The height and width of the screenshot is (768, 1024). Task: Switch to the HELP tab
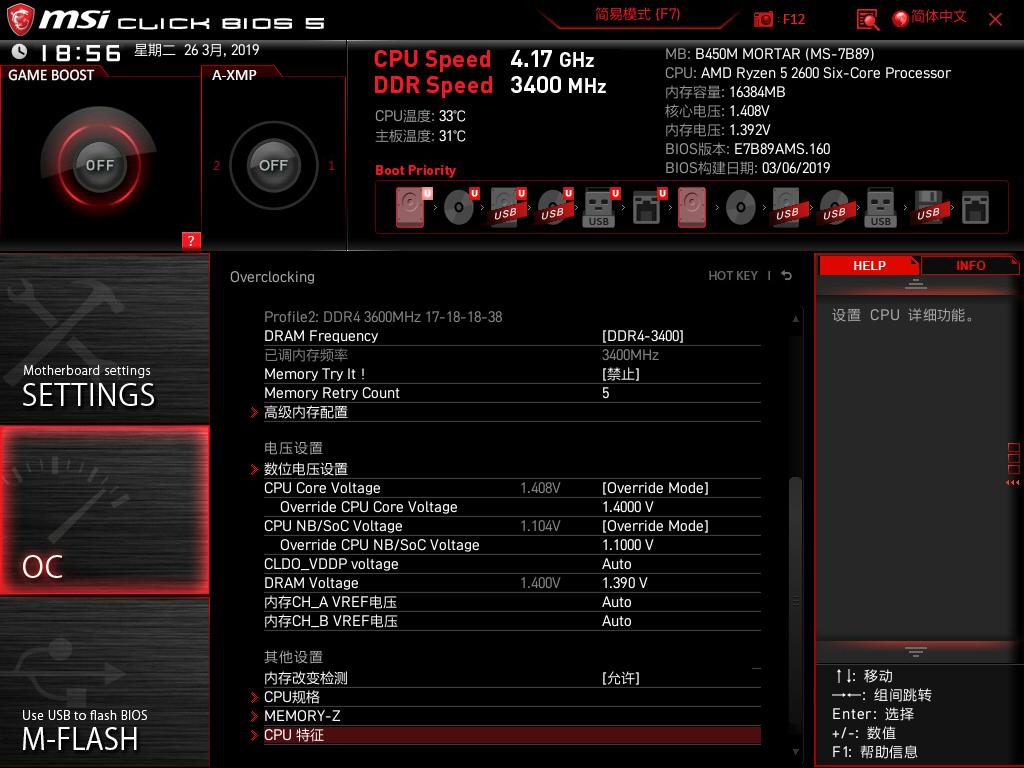869,265
